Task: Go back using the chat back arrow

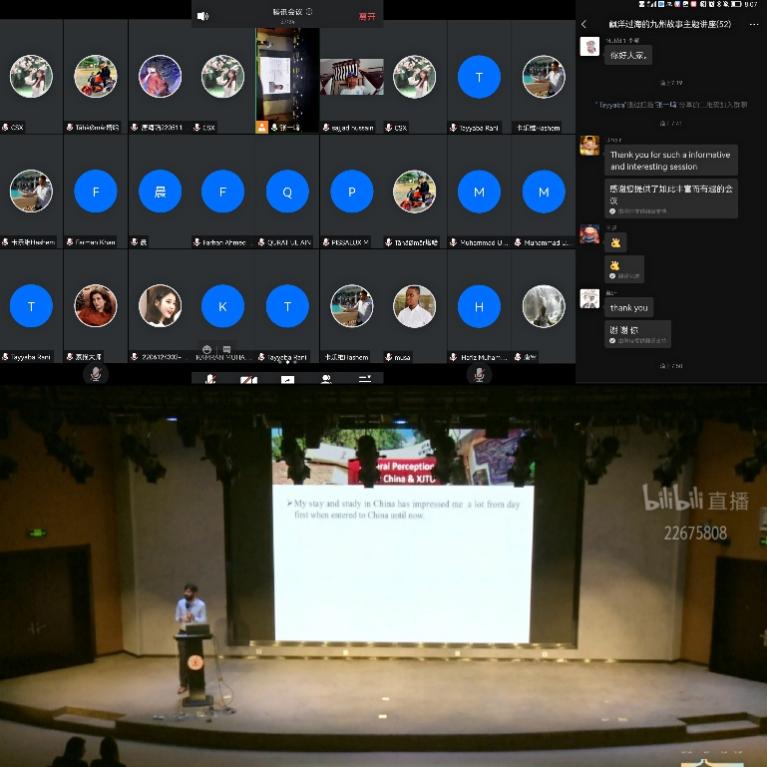Action: tap(584, 24)
